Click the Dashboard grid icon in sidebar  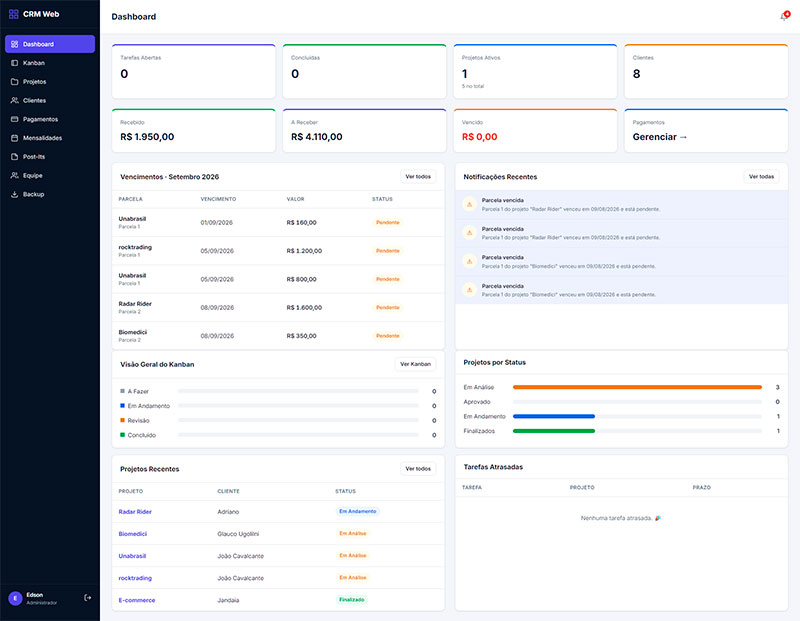click(x=14, y=44)
